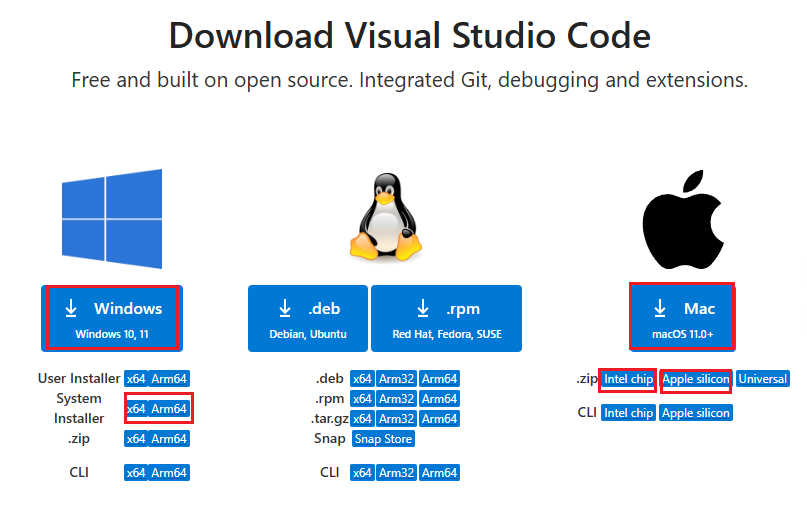The width and height of the screenshot is (807, 524).
Task: Pick Linux .rpm x64 link
Action: click(362, 398)
